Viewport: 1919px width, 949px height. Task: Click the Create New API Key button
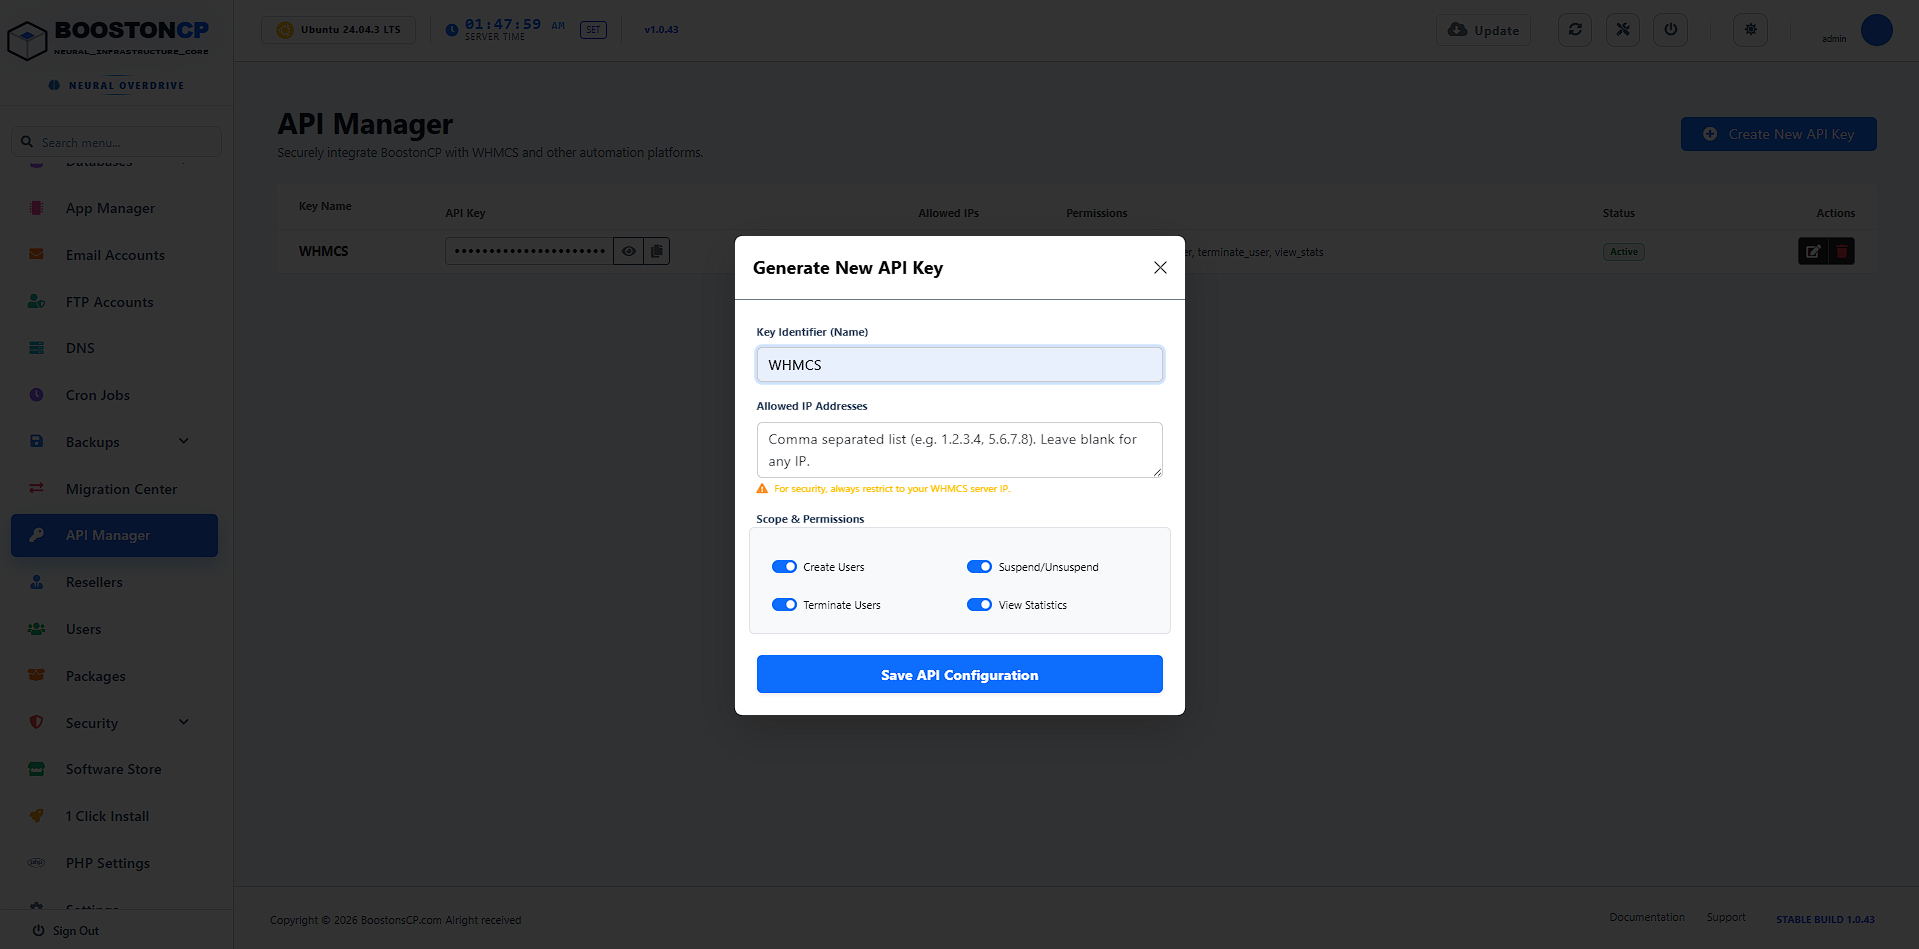1778,134
